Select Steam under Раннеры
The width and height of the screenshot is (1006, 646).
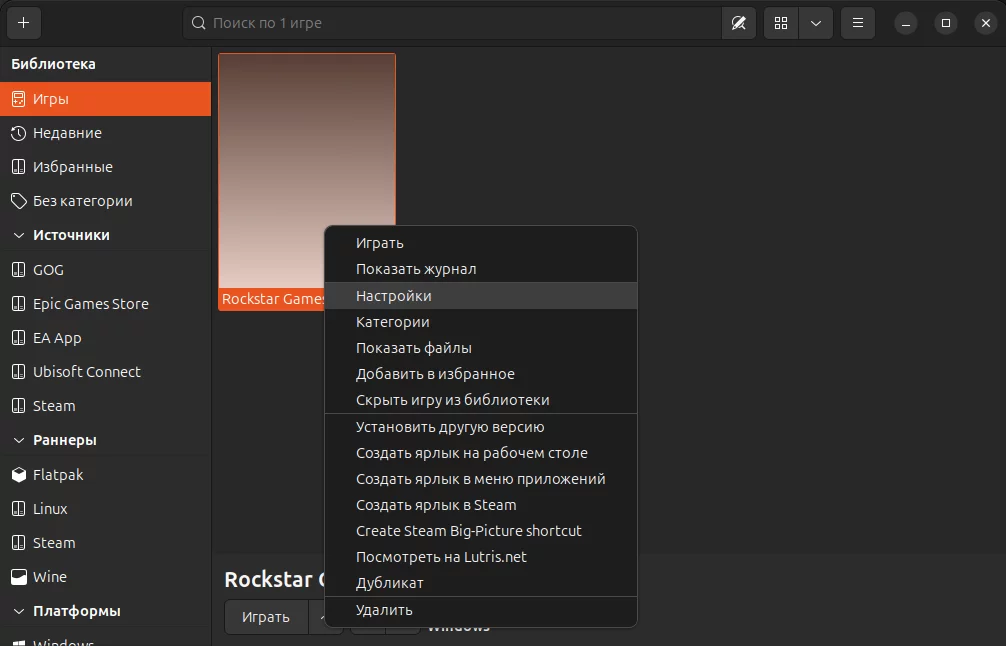(x=105, y=543)
